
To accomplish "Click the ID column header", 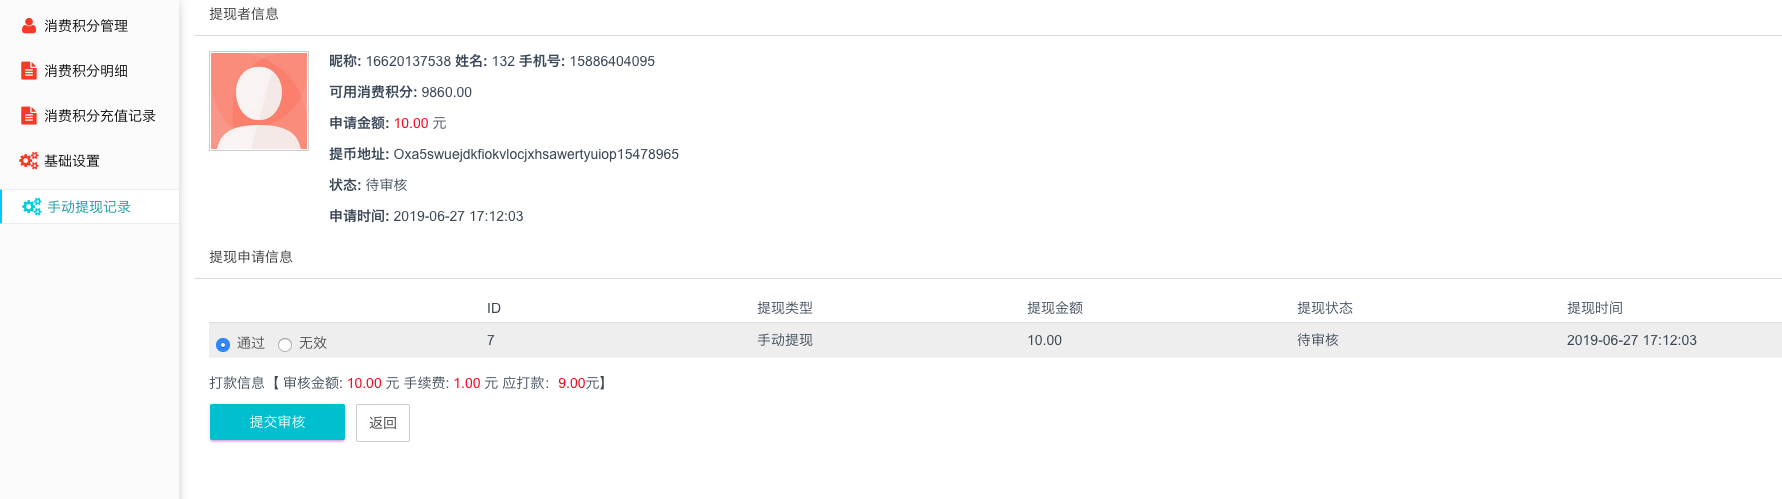I will (x=494, y=308).
